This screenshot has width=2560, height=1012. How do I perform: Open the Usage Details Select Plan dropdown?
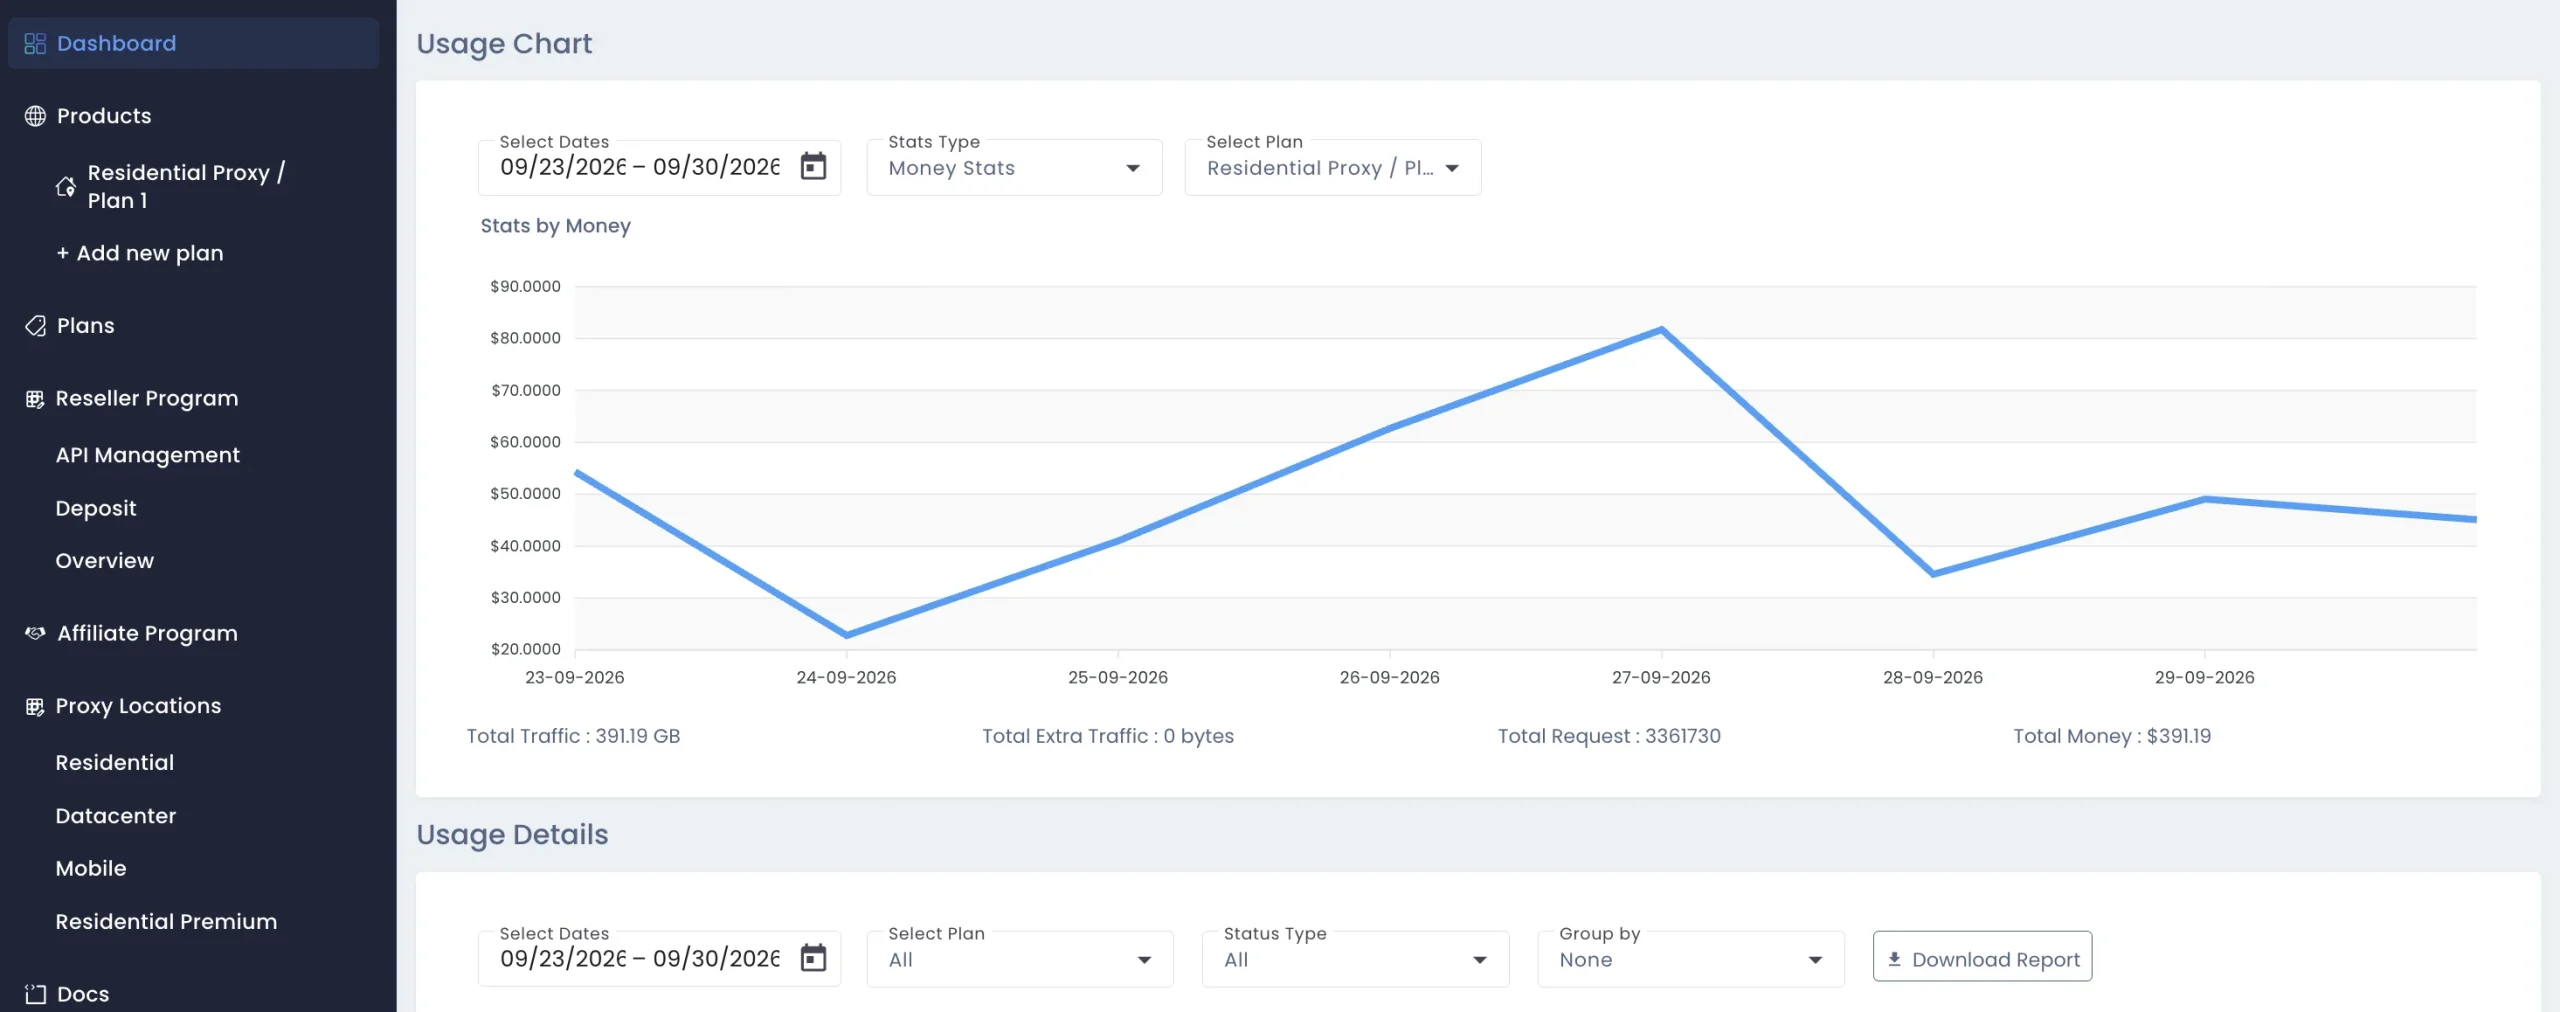pyautogui.click(x=1020, y=959)
